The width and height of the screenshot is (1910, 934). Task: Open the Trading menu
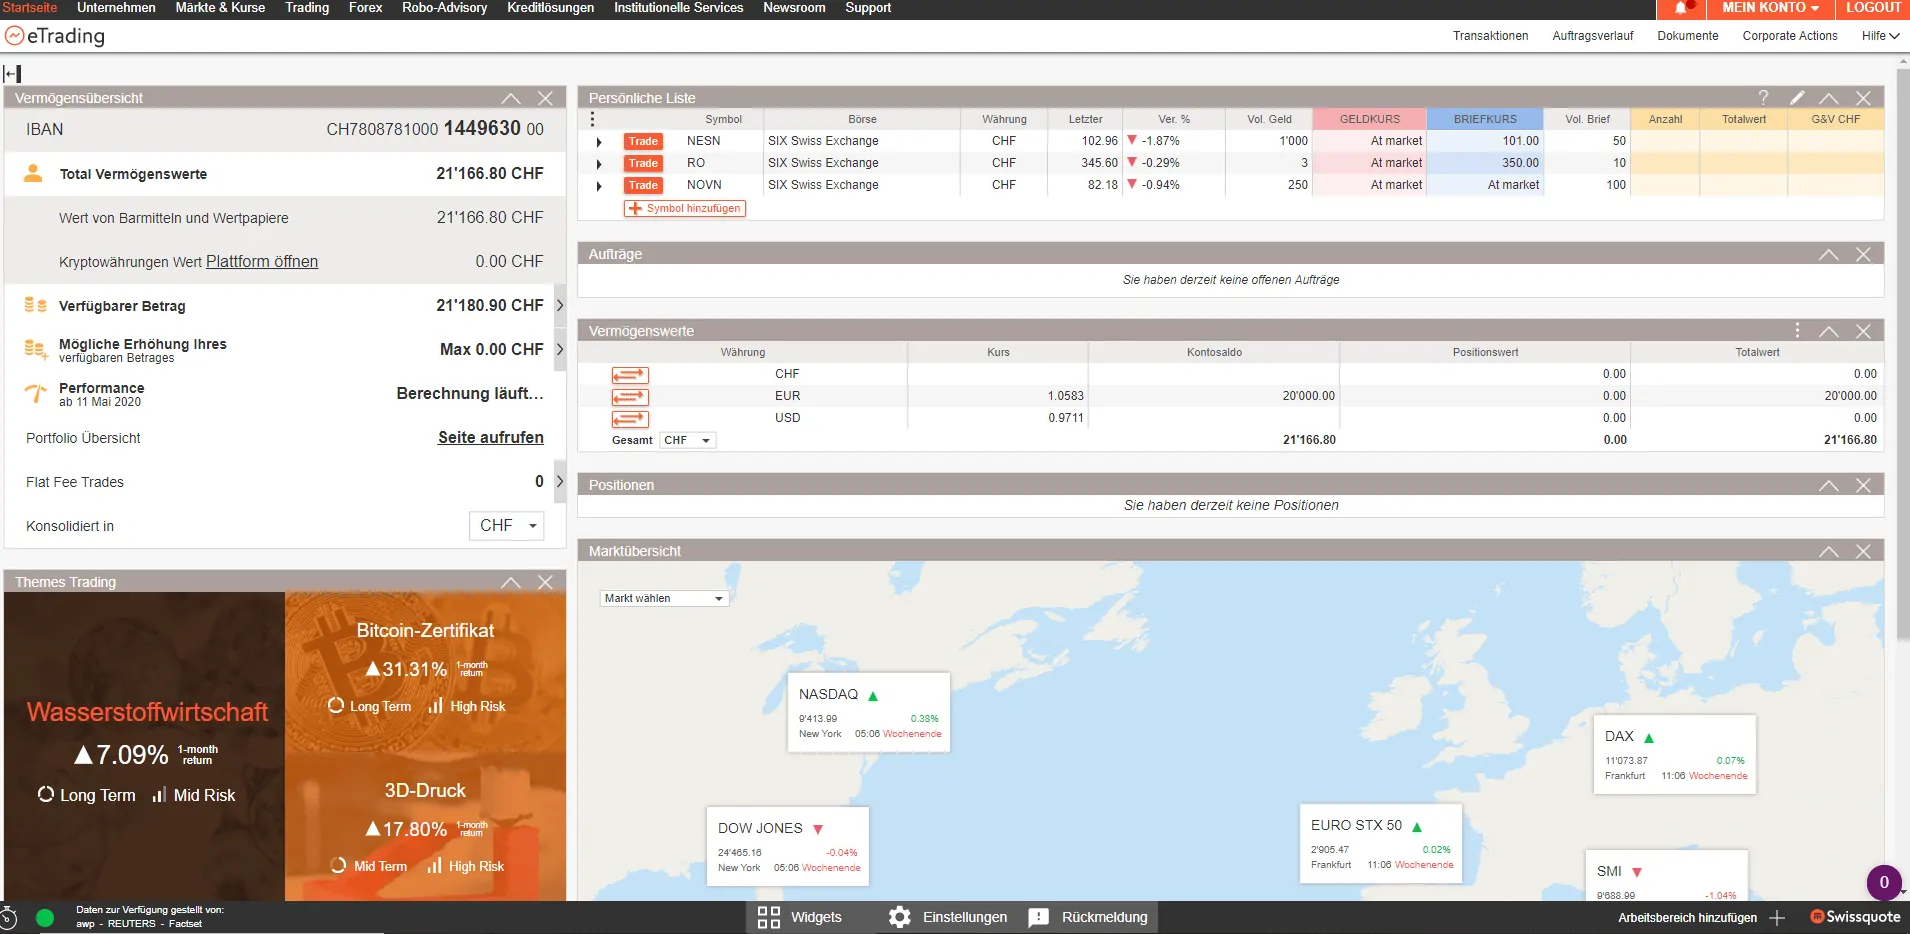point(307,8)
